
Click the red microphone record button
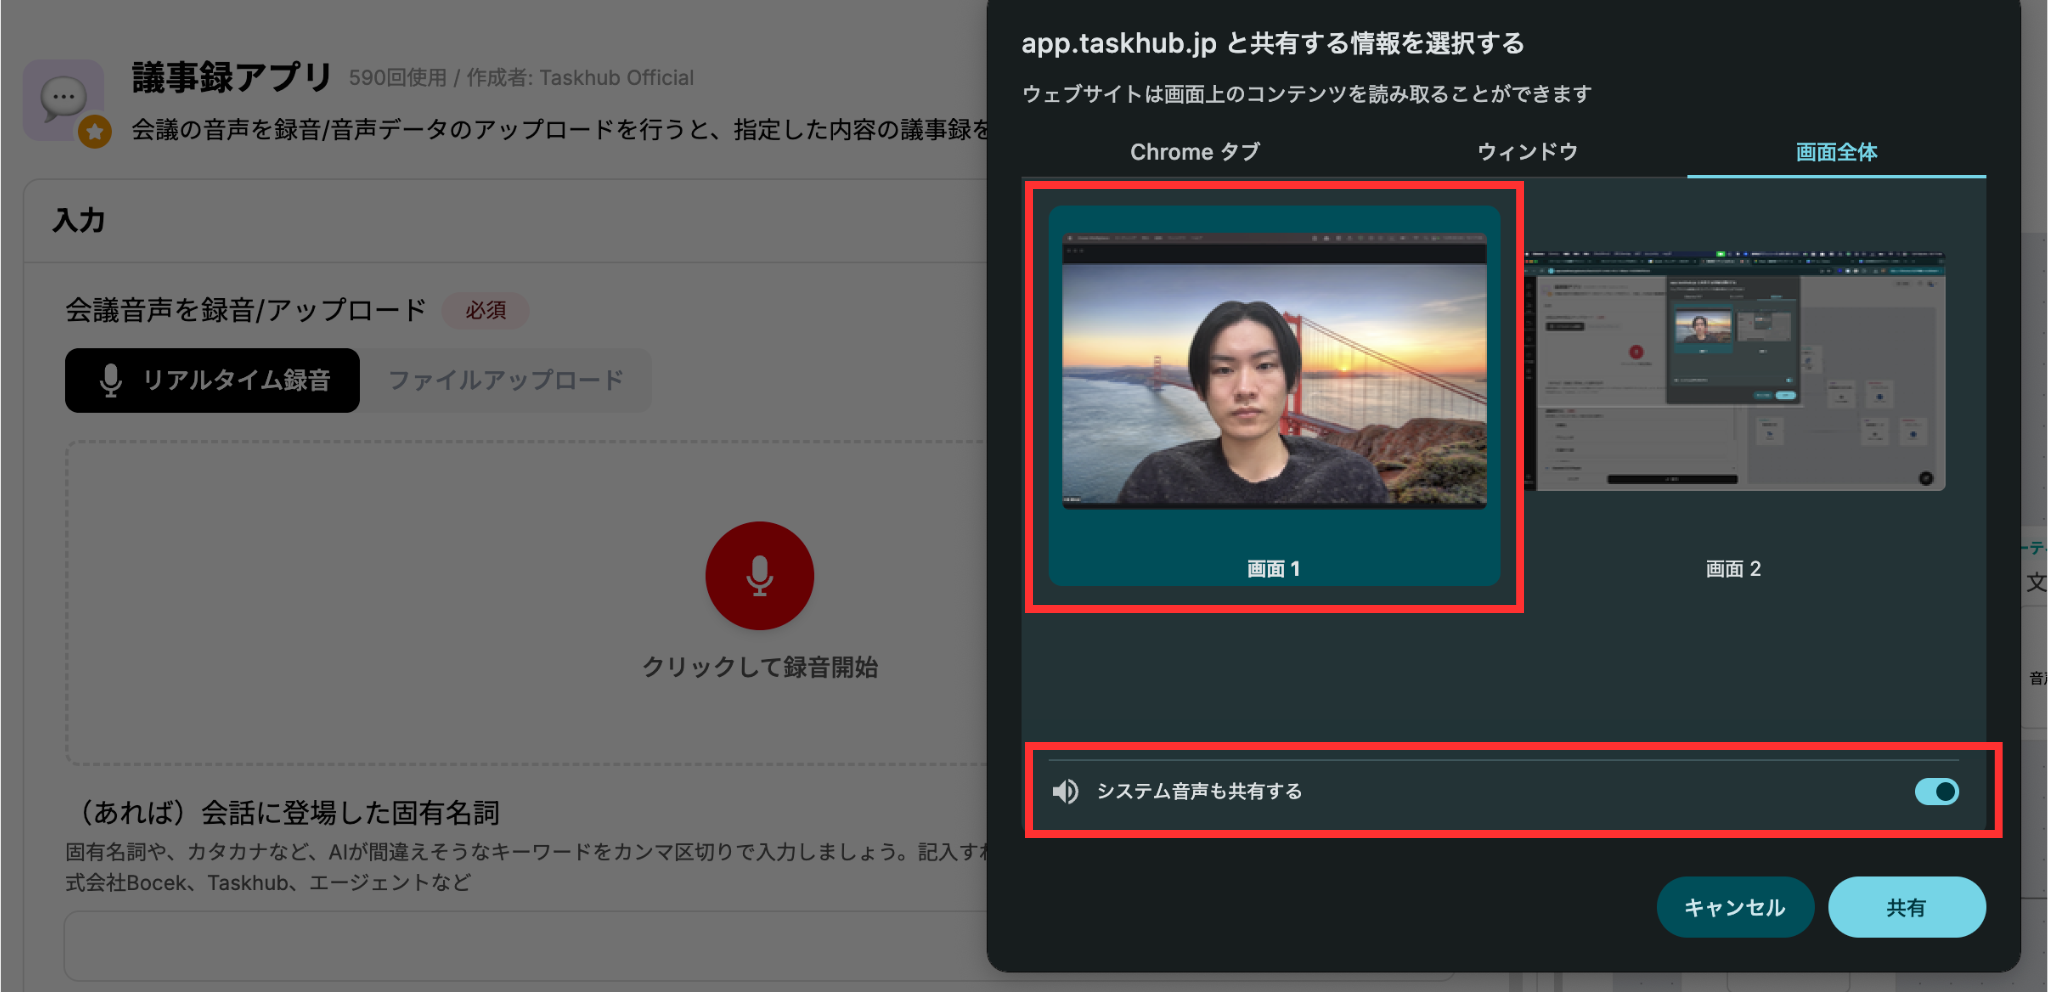tap(759, 576)
